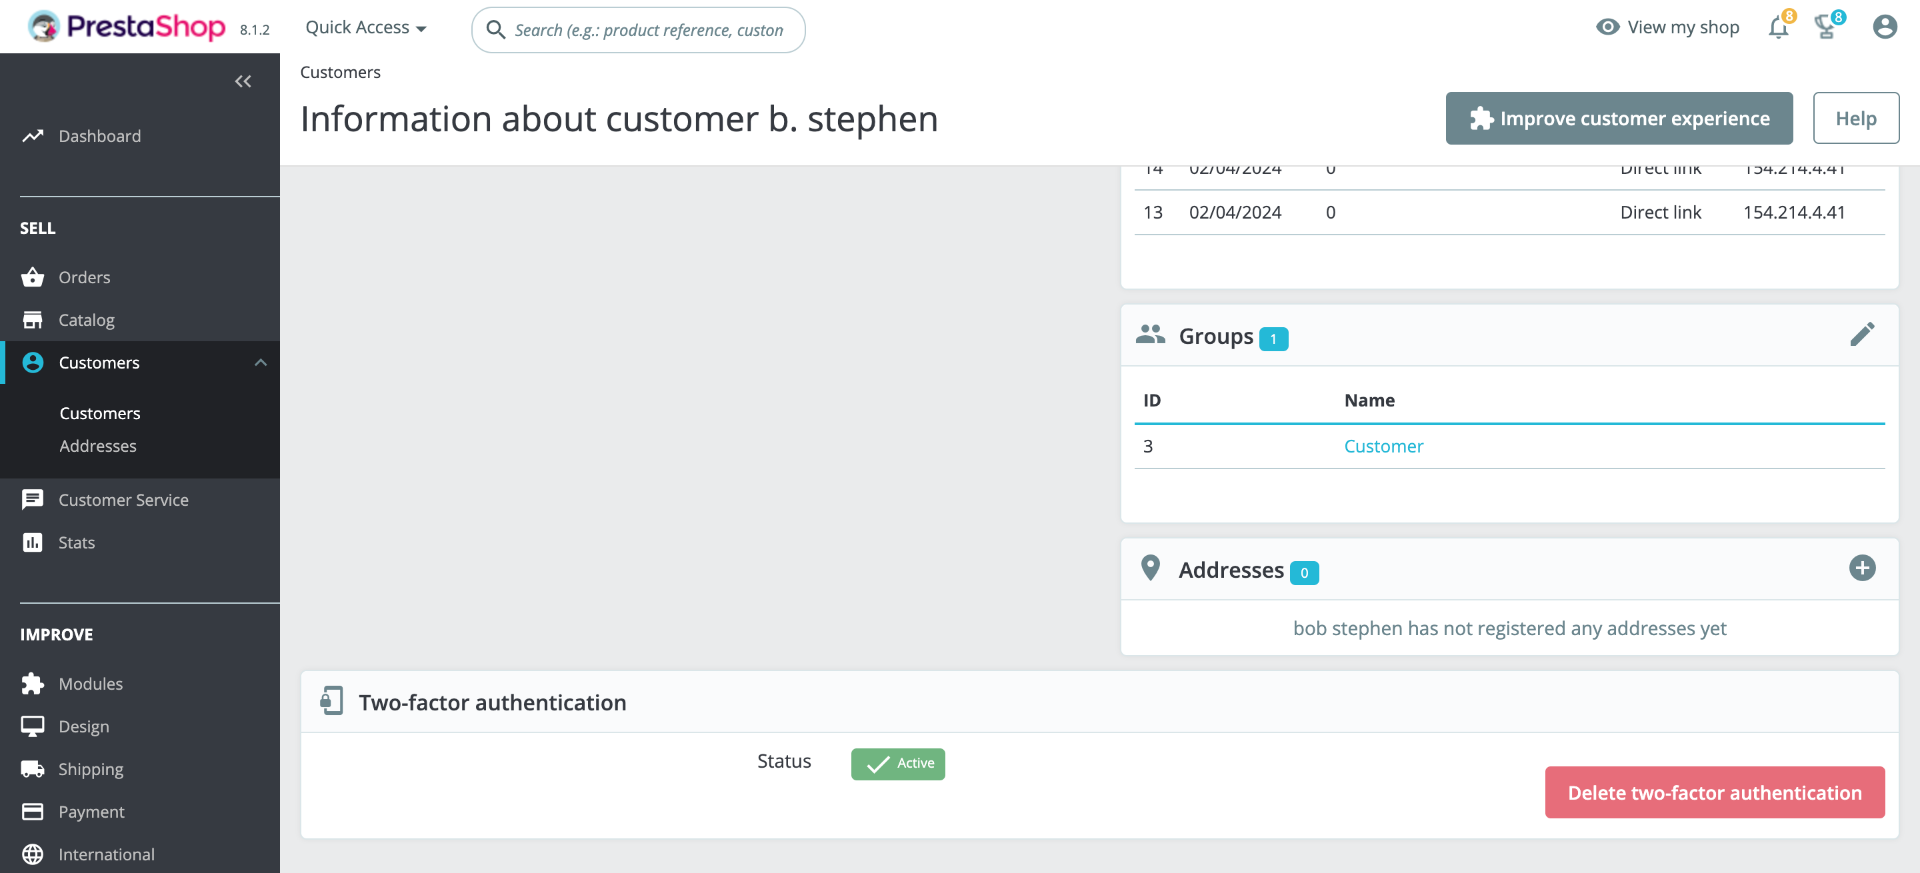Open the user profile avatar menu
Image resolution: width=1920 pixels, height=873 pixels.
tap(1885, 27)
